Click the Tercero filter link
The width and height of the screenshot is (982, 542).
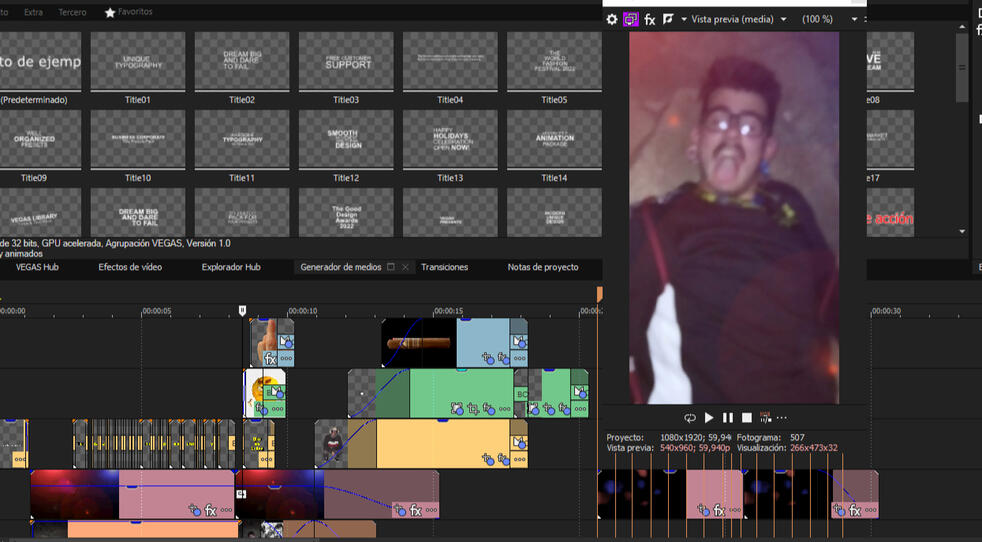(x=72, y=12)
